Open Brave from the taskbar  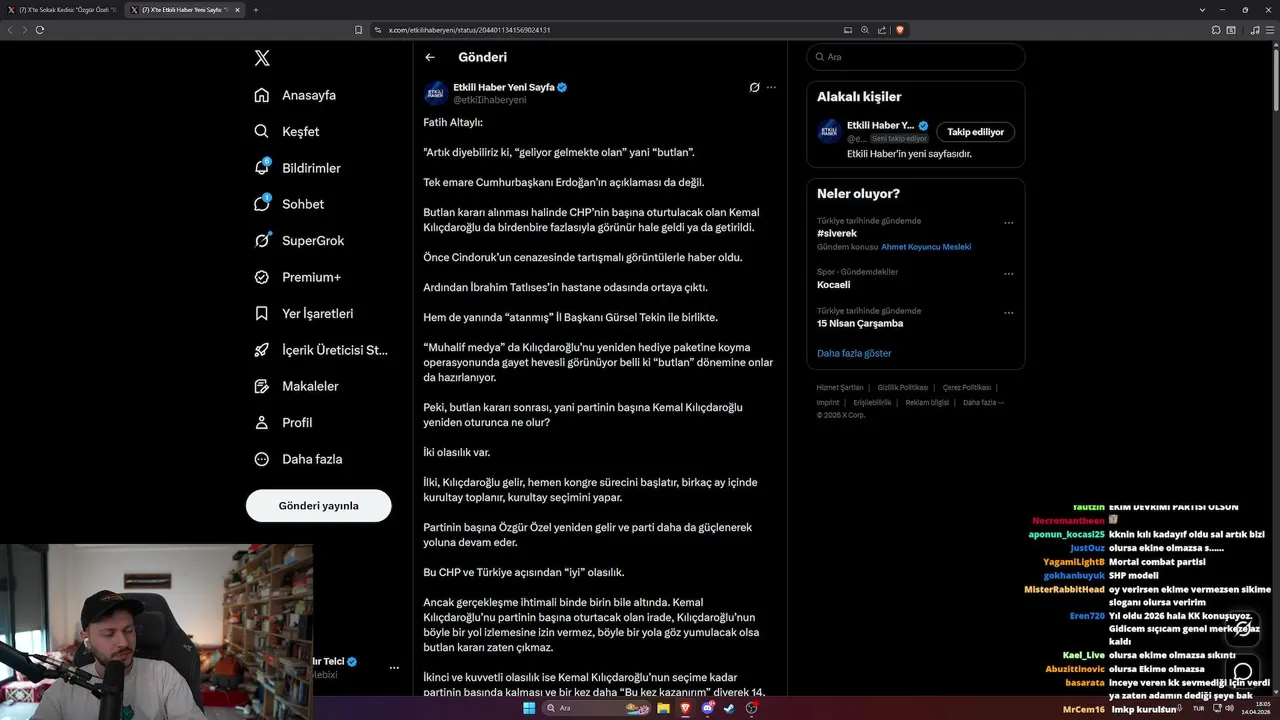tap(685, 708)
